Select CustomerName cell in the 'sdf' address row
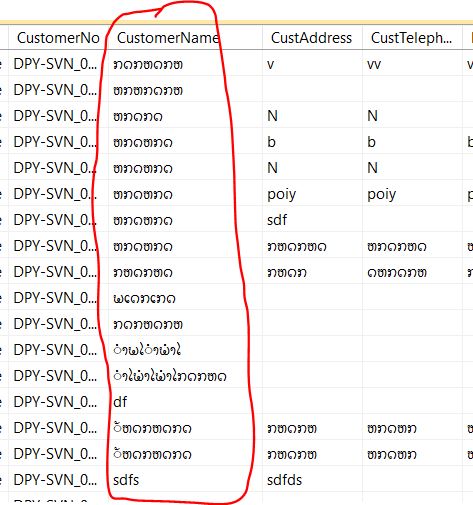The width and height of the screenshot is (473, 505). tap(185, 220)
